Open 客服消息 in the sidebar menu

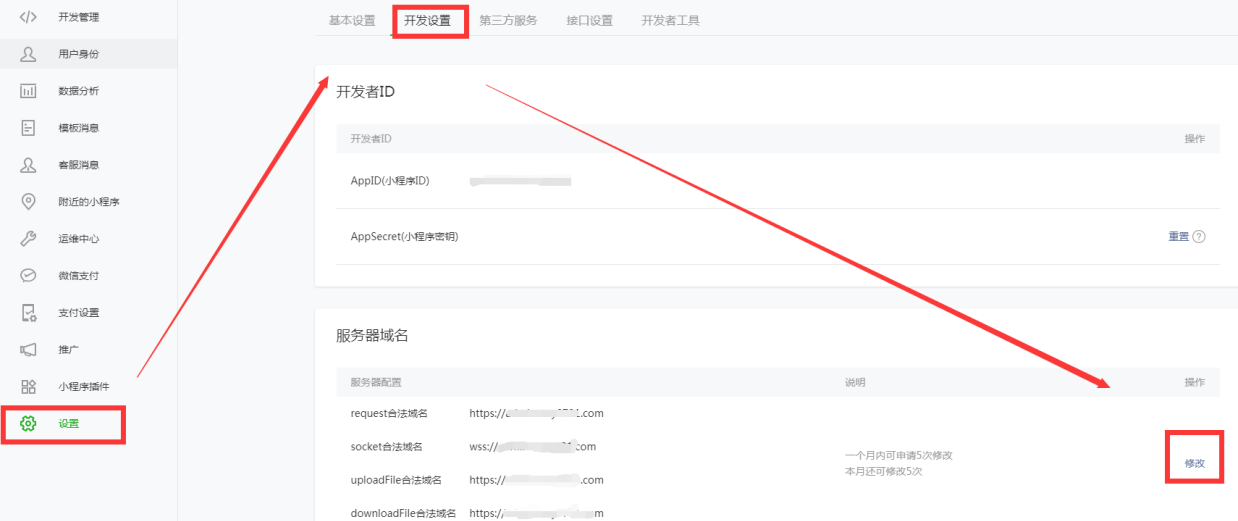(x=78, y=165)
